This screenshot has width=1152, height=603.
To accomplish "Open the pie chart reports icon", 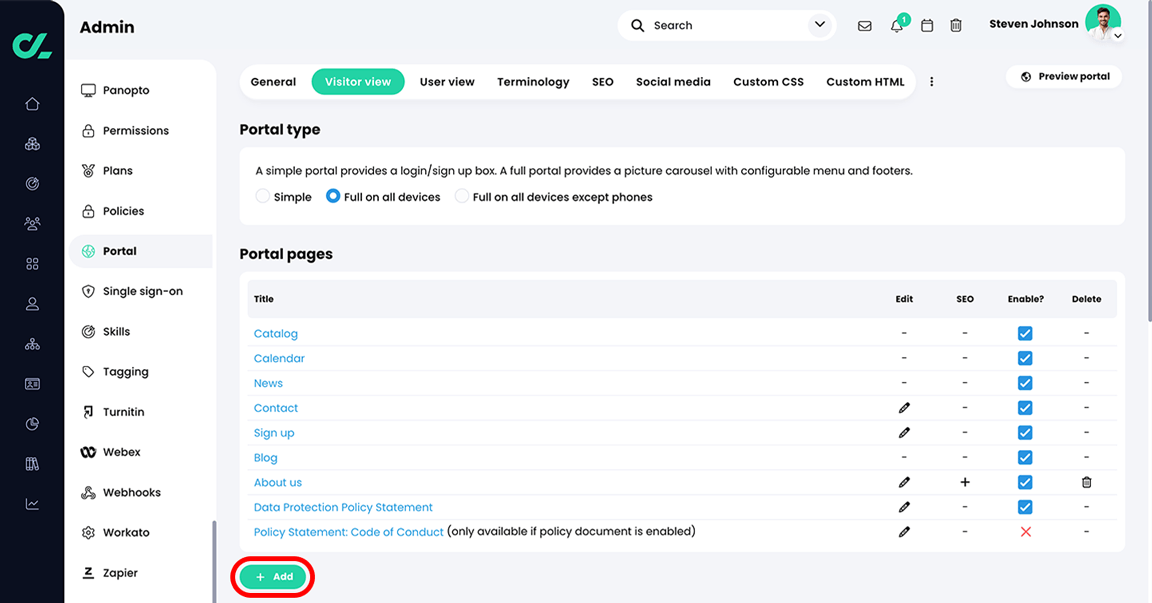I will pyautogui.click(x=32, y=424).
